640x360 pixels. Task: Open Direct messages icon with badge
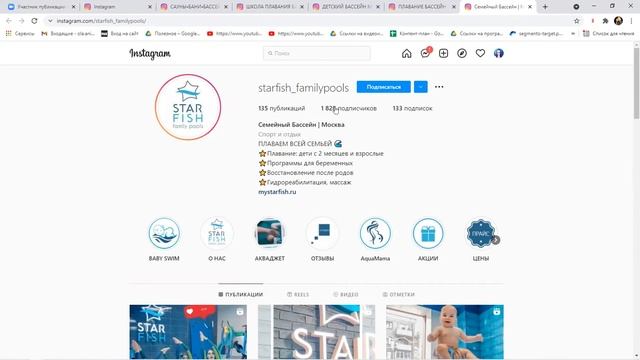[425, 53]
